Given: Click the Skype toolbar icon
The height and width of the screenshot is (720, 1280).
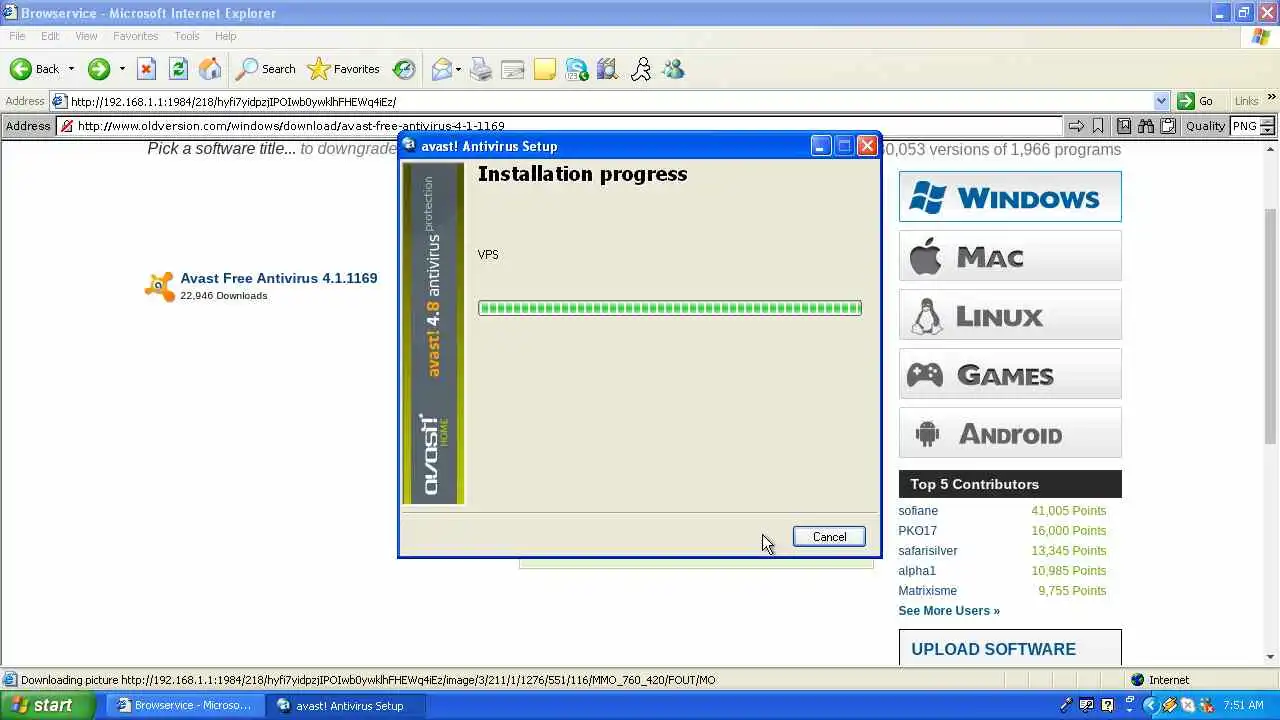Looking at the screenshot, I should [577, 69].
